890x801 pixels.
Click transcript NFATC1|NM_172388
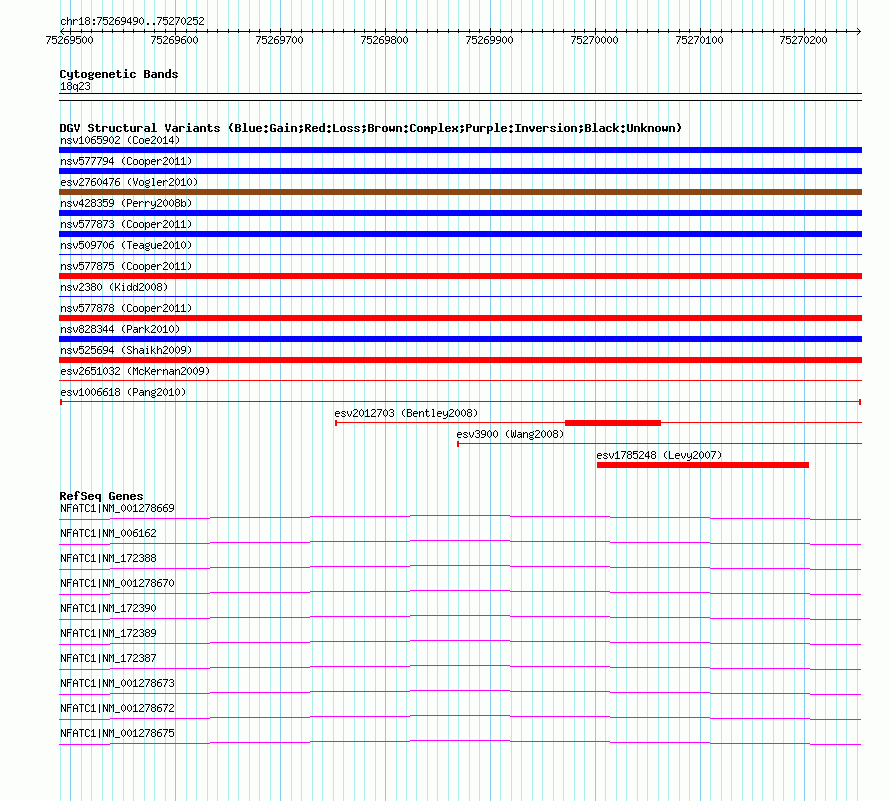(x=108, y=558)
